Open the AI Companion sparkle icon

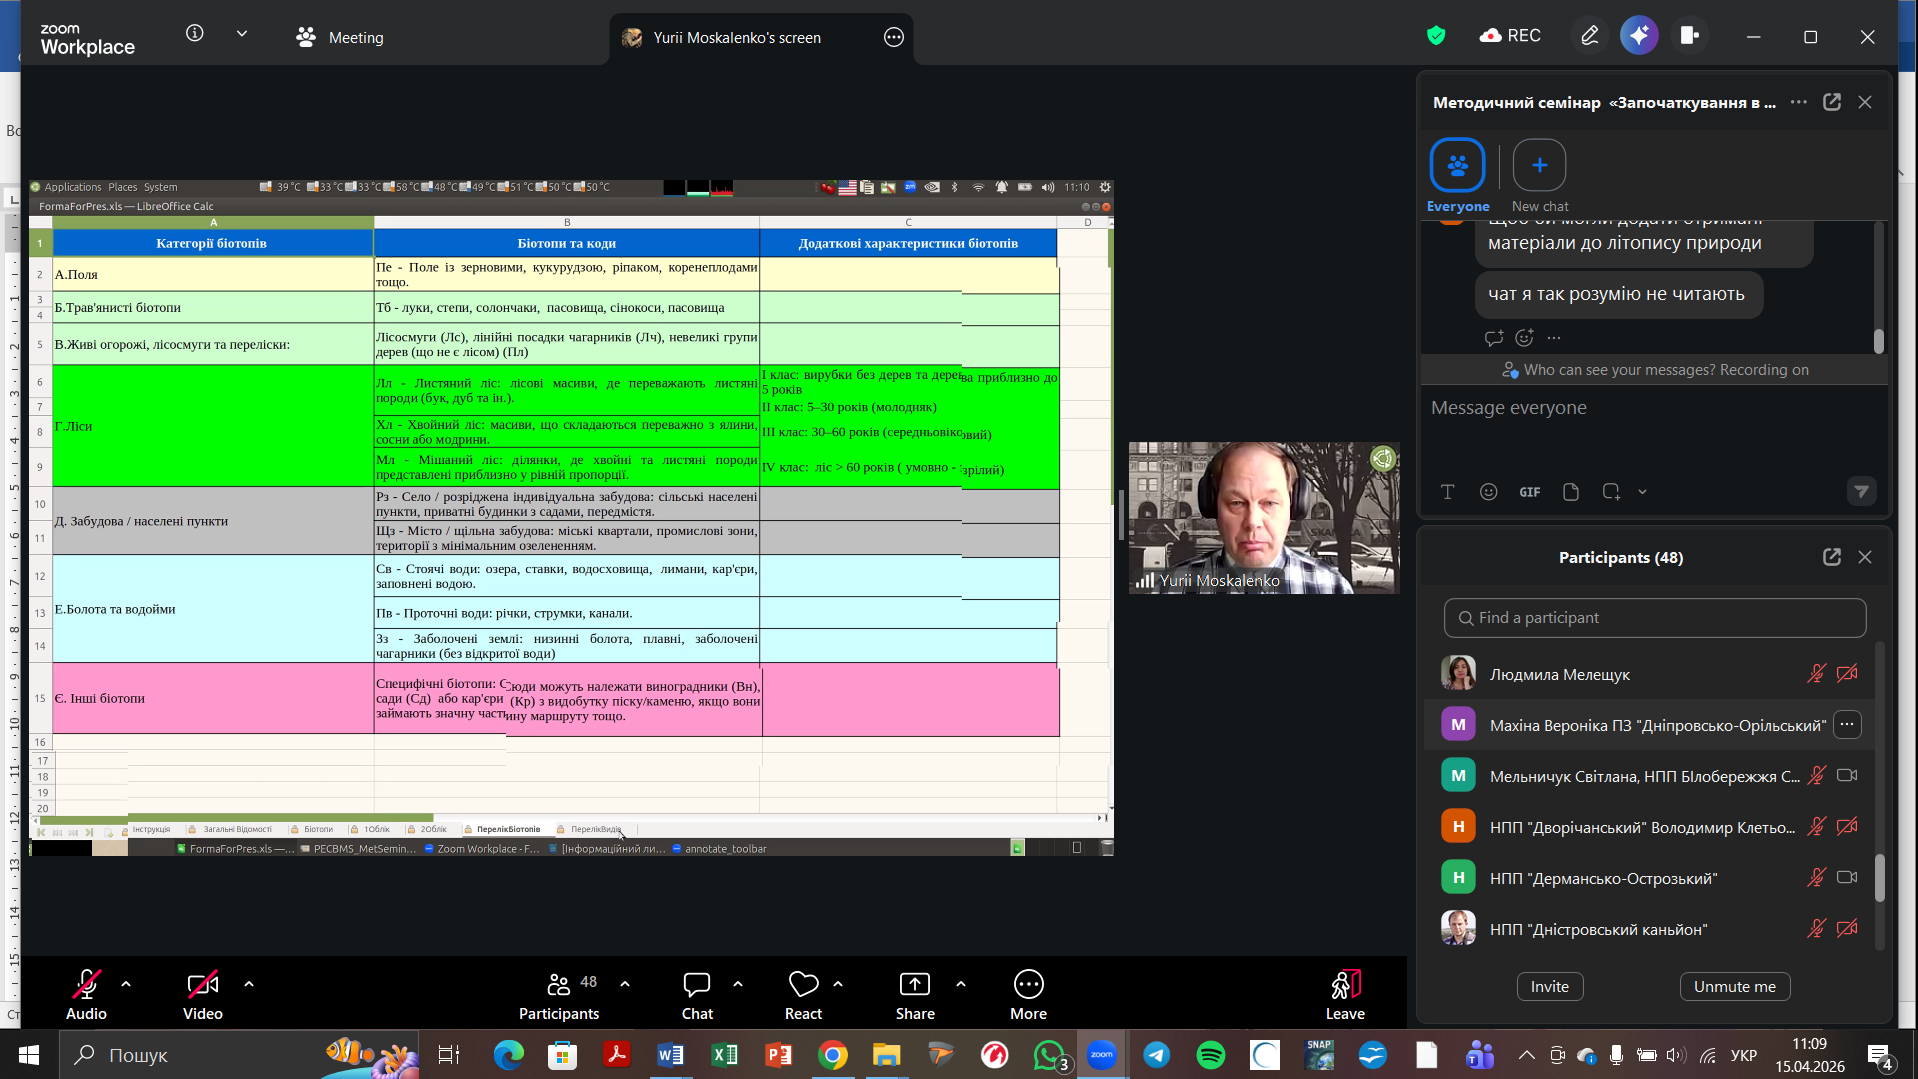pyautogui.click(x=1639, y=36)
